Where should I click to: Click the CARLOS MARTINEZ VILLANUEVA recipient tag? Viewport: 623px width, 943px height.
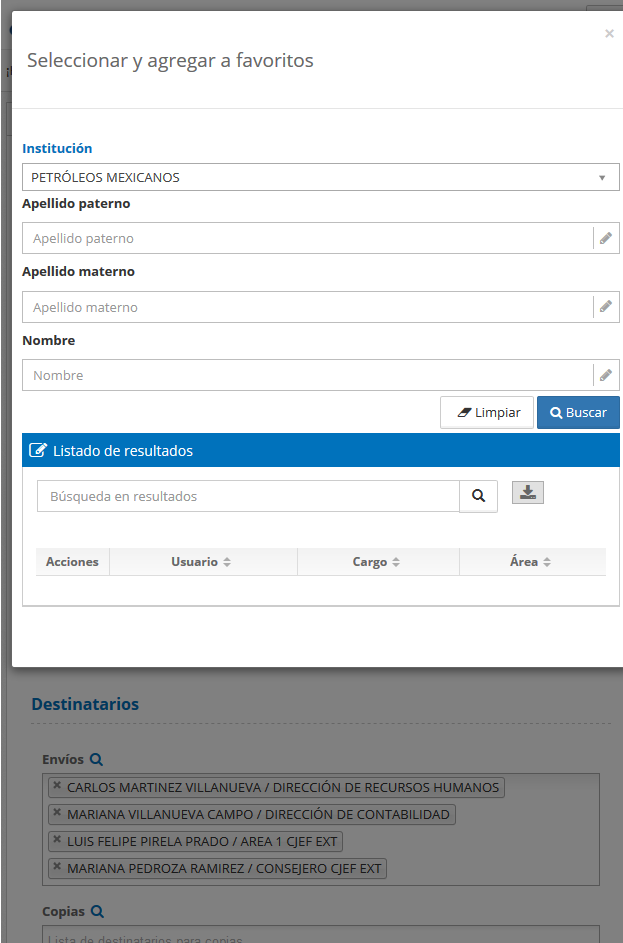click(x=277, y=787)
